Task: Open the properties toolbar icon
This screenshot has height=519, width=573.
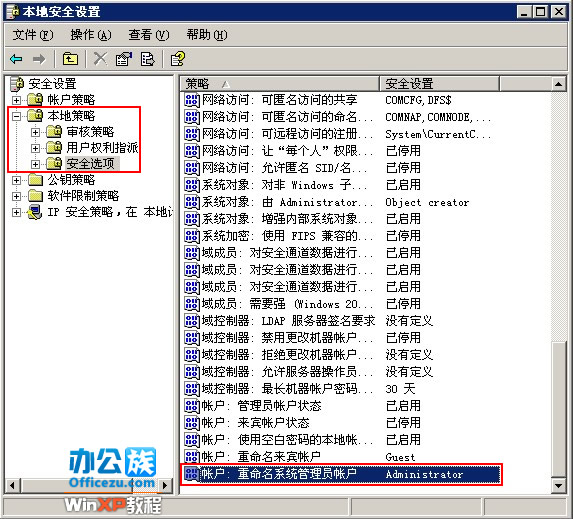Action: 124,59
